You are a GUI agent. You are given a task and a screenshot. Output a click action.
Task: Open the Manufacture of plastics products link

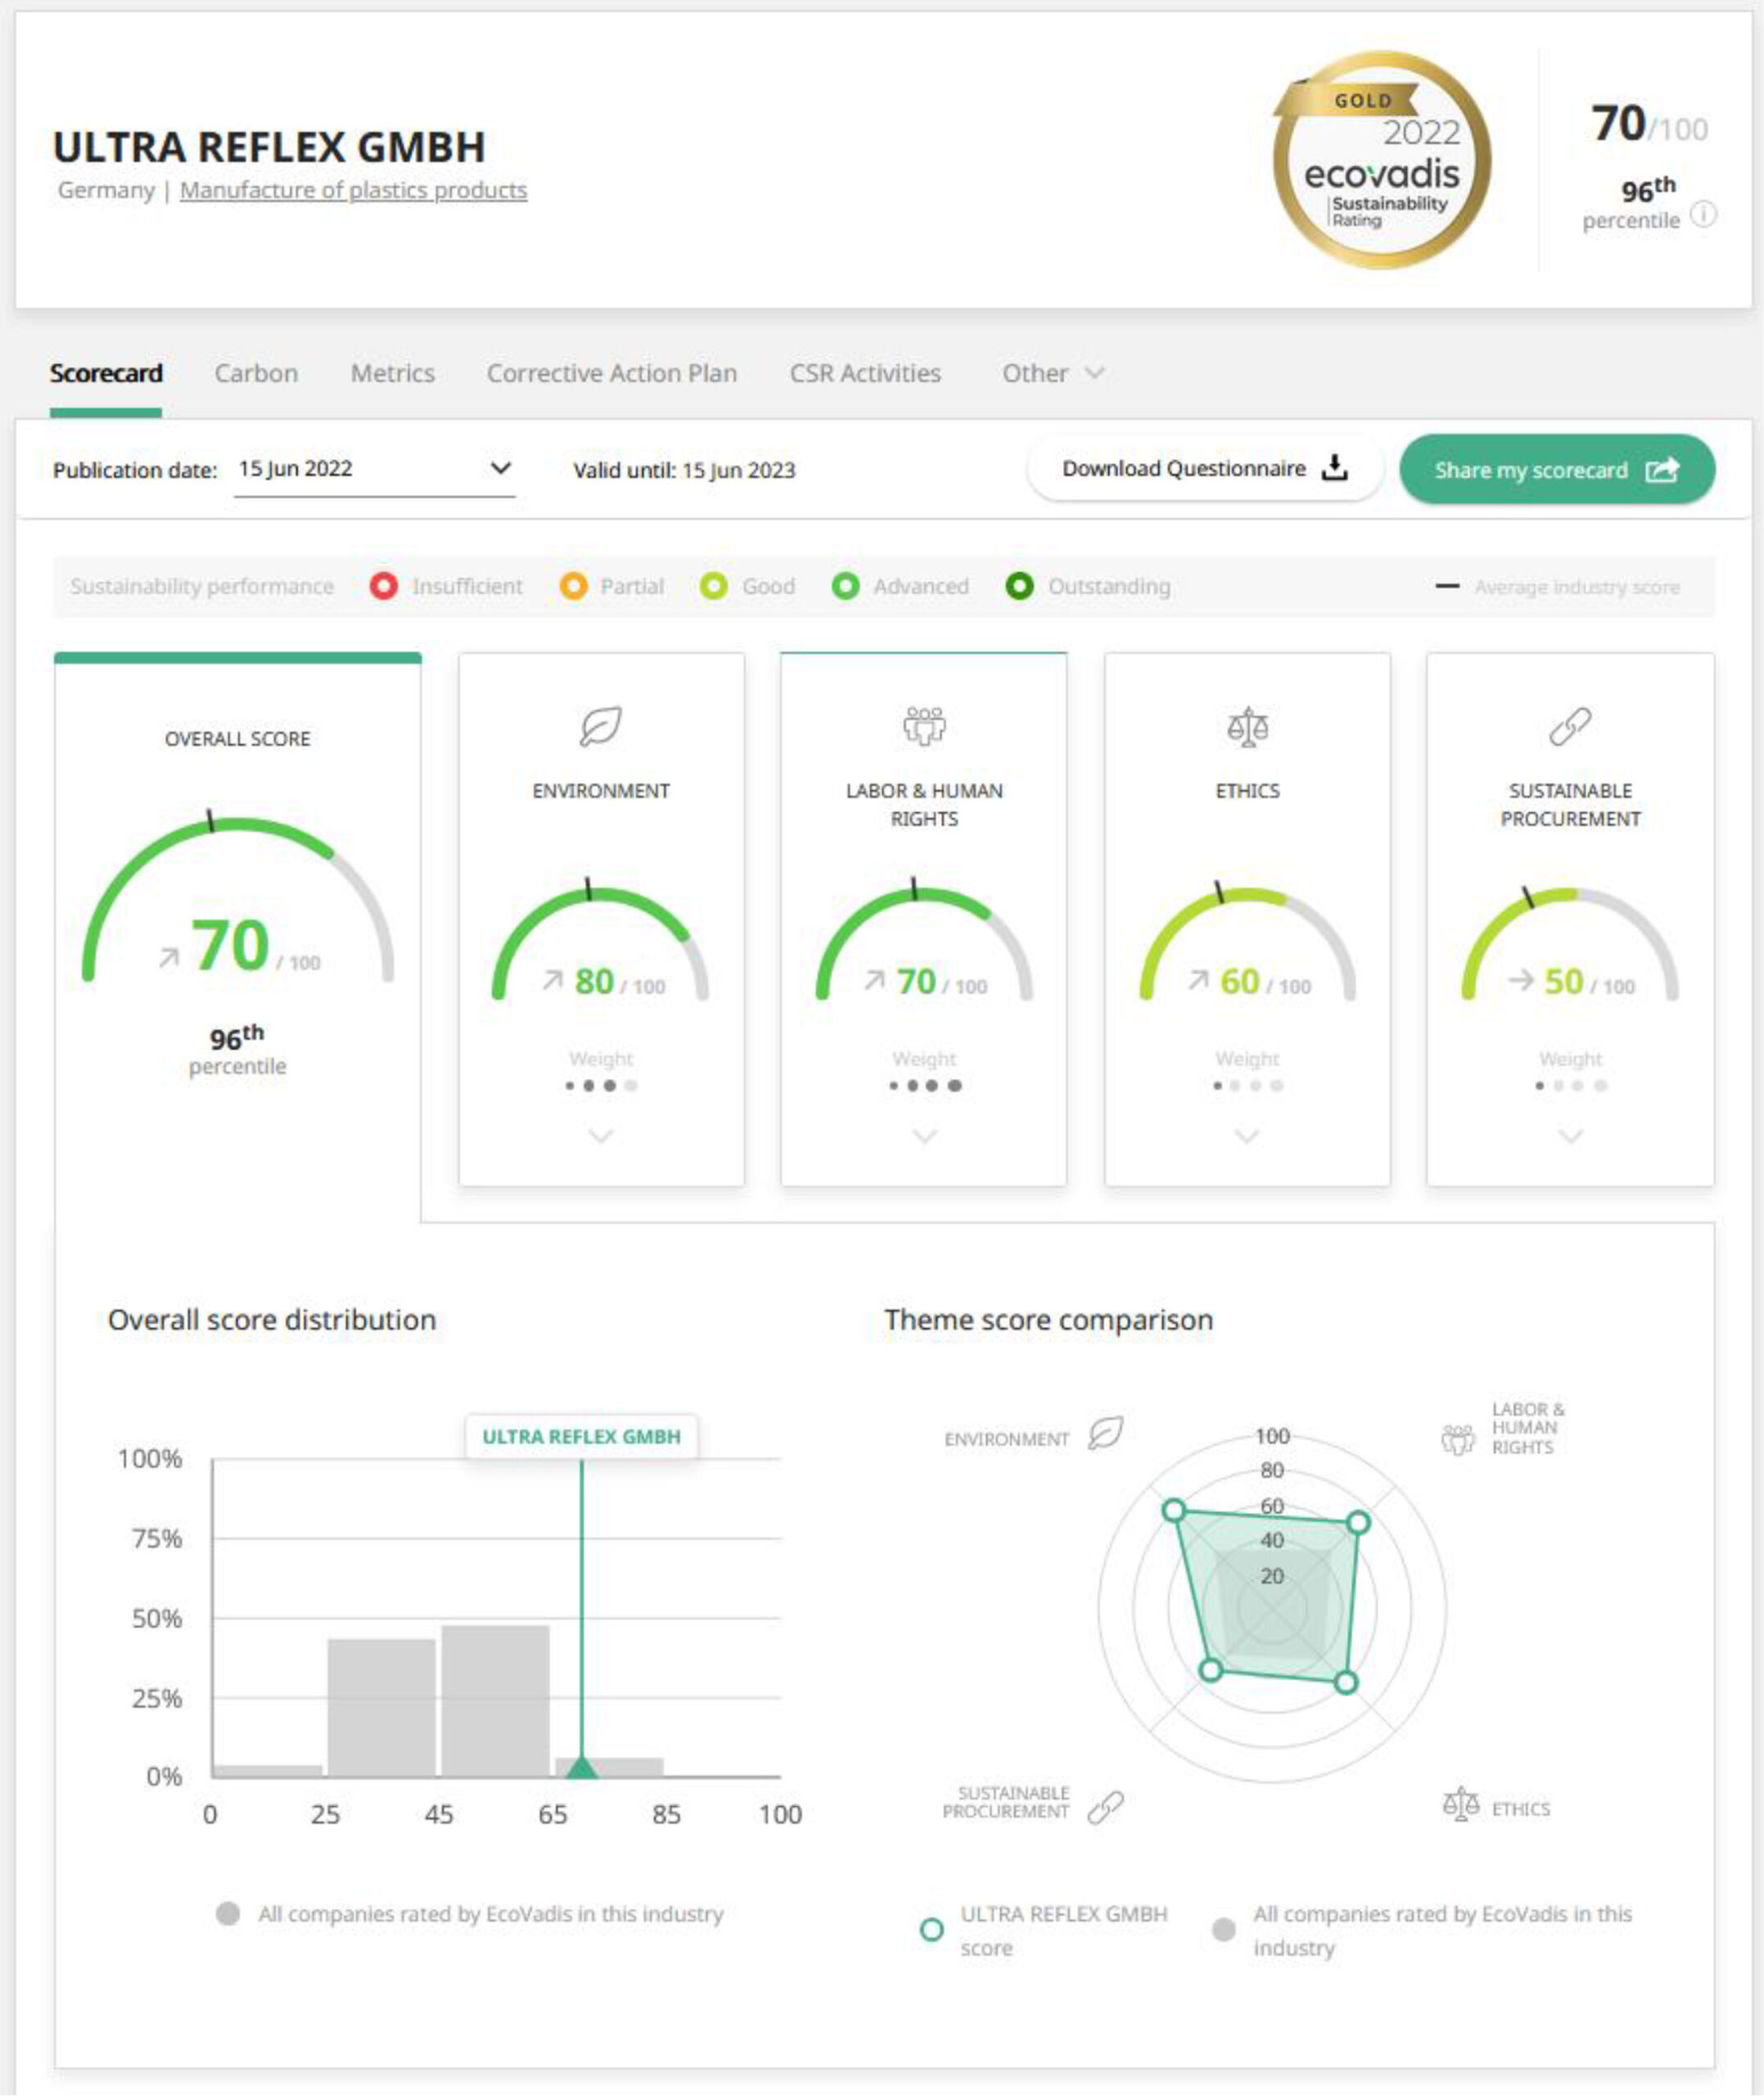click(x=353, y=190)
